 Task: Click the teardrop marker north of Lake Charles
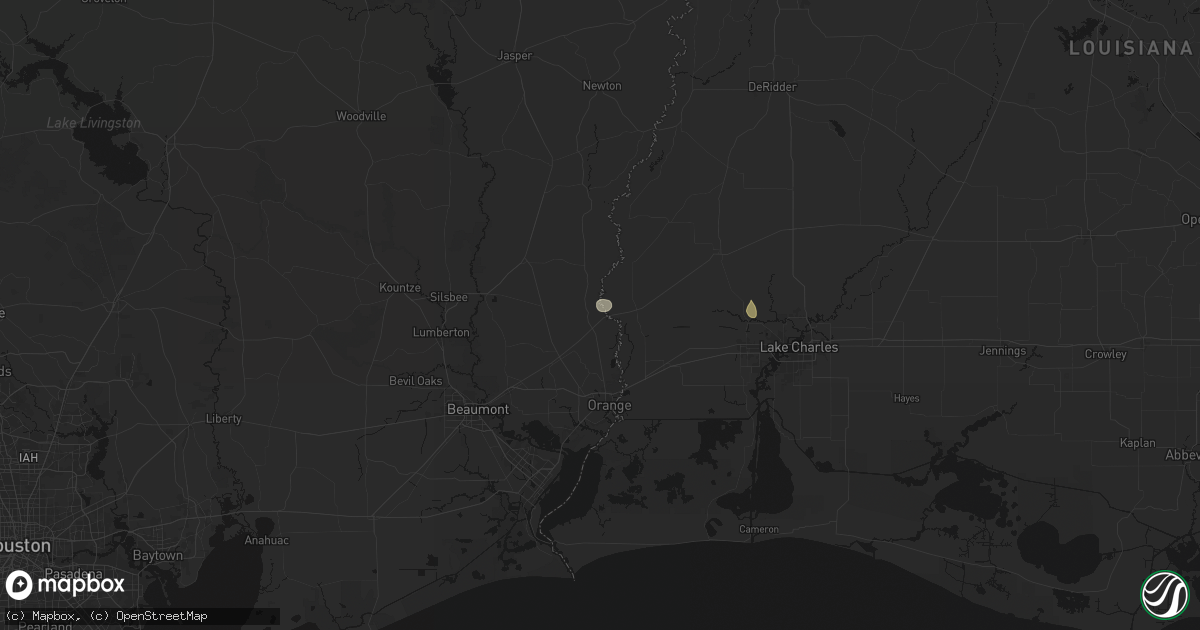click(x=751, y=309)
